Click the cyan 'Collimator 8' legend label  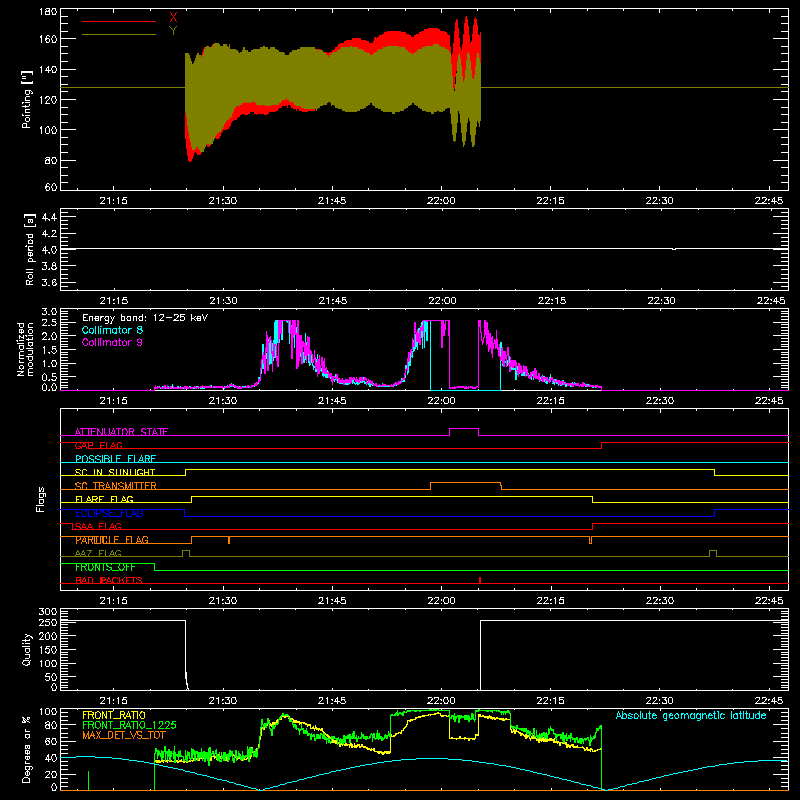tap(112, 330)
